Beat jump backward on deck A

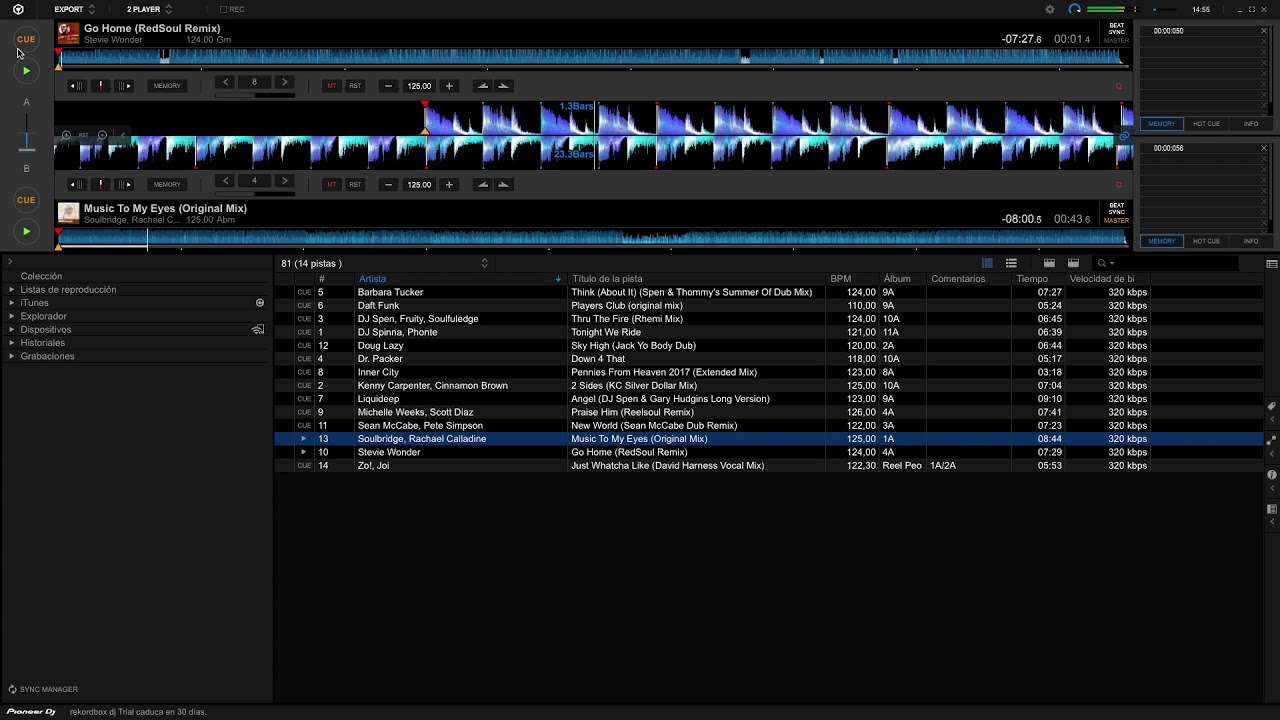(x=226, y=82)
